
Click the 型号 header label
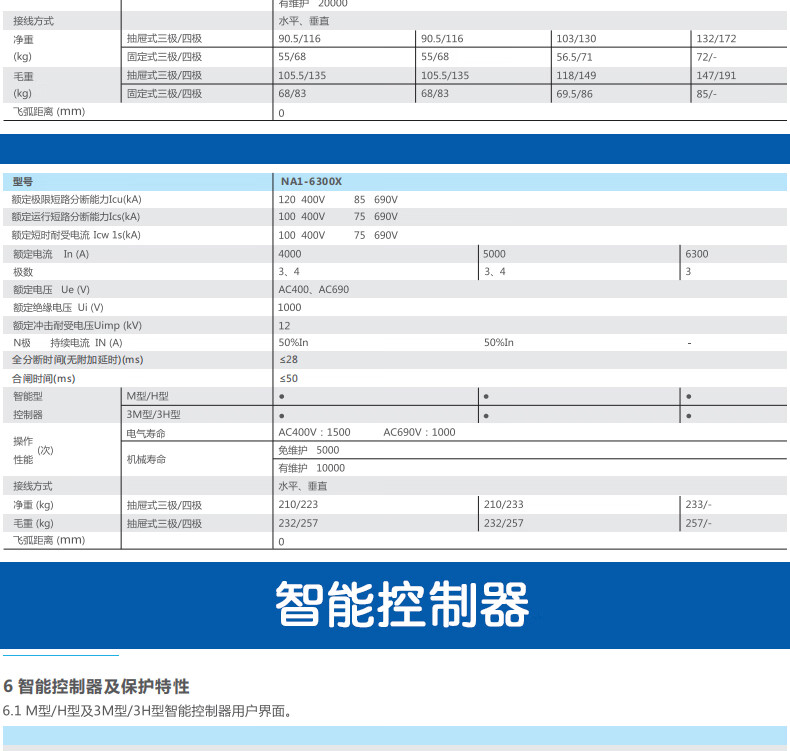[23, 182]
